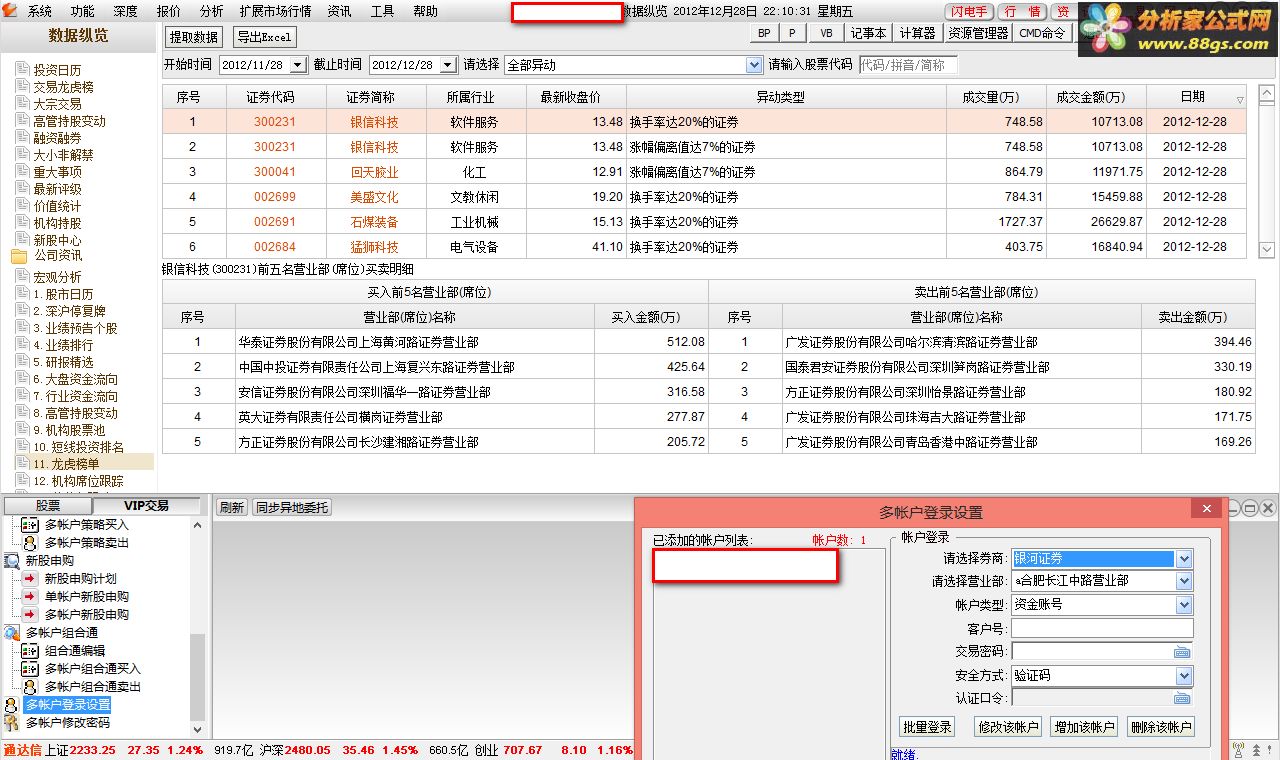Click the 行情 button at top
The width and height of the screenshot is (1280, 760).
click(1022, 12)
